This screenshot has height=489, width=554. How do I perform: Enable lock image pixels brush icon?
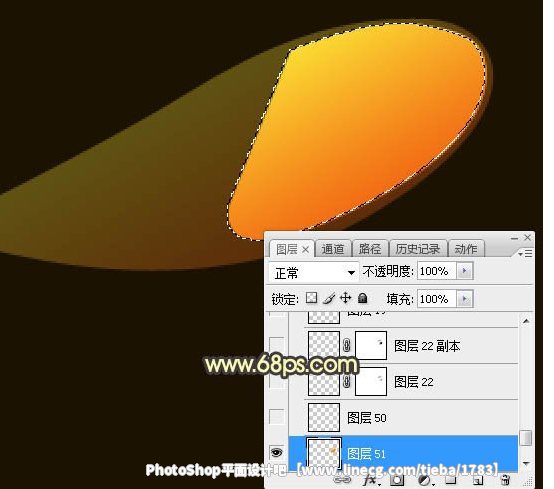(329, 298)
